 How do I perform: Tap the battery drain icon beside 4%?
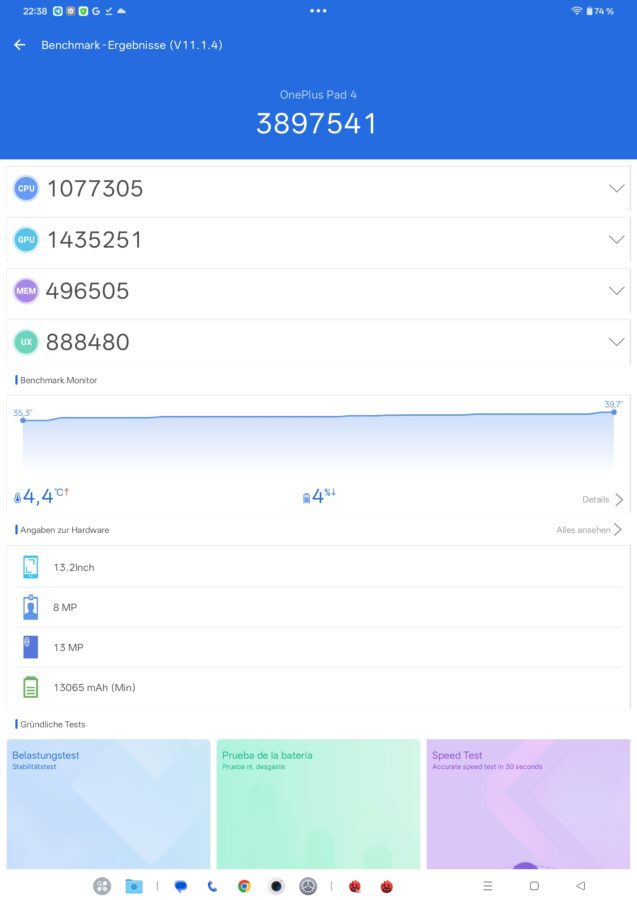306,498
